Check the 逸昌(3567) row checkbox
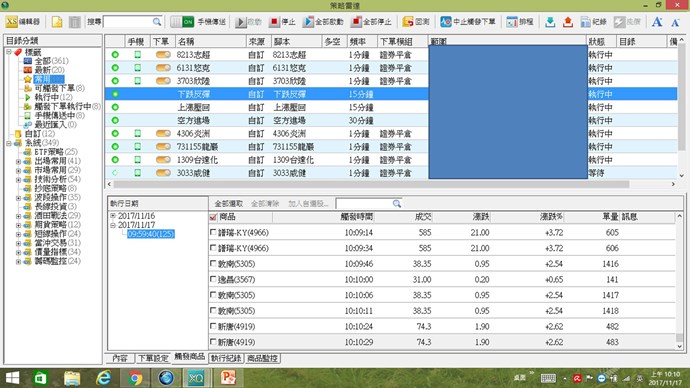This screenshot has width=690, height=388. pyautogui.click(x=213, y=279)
